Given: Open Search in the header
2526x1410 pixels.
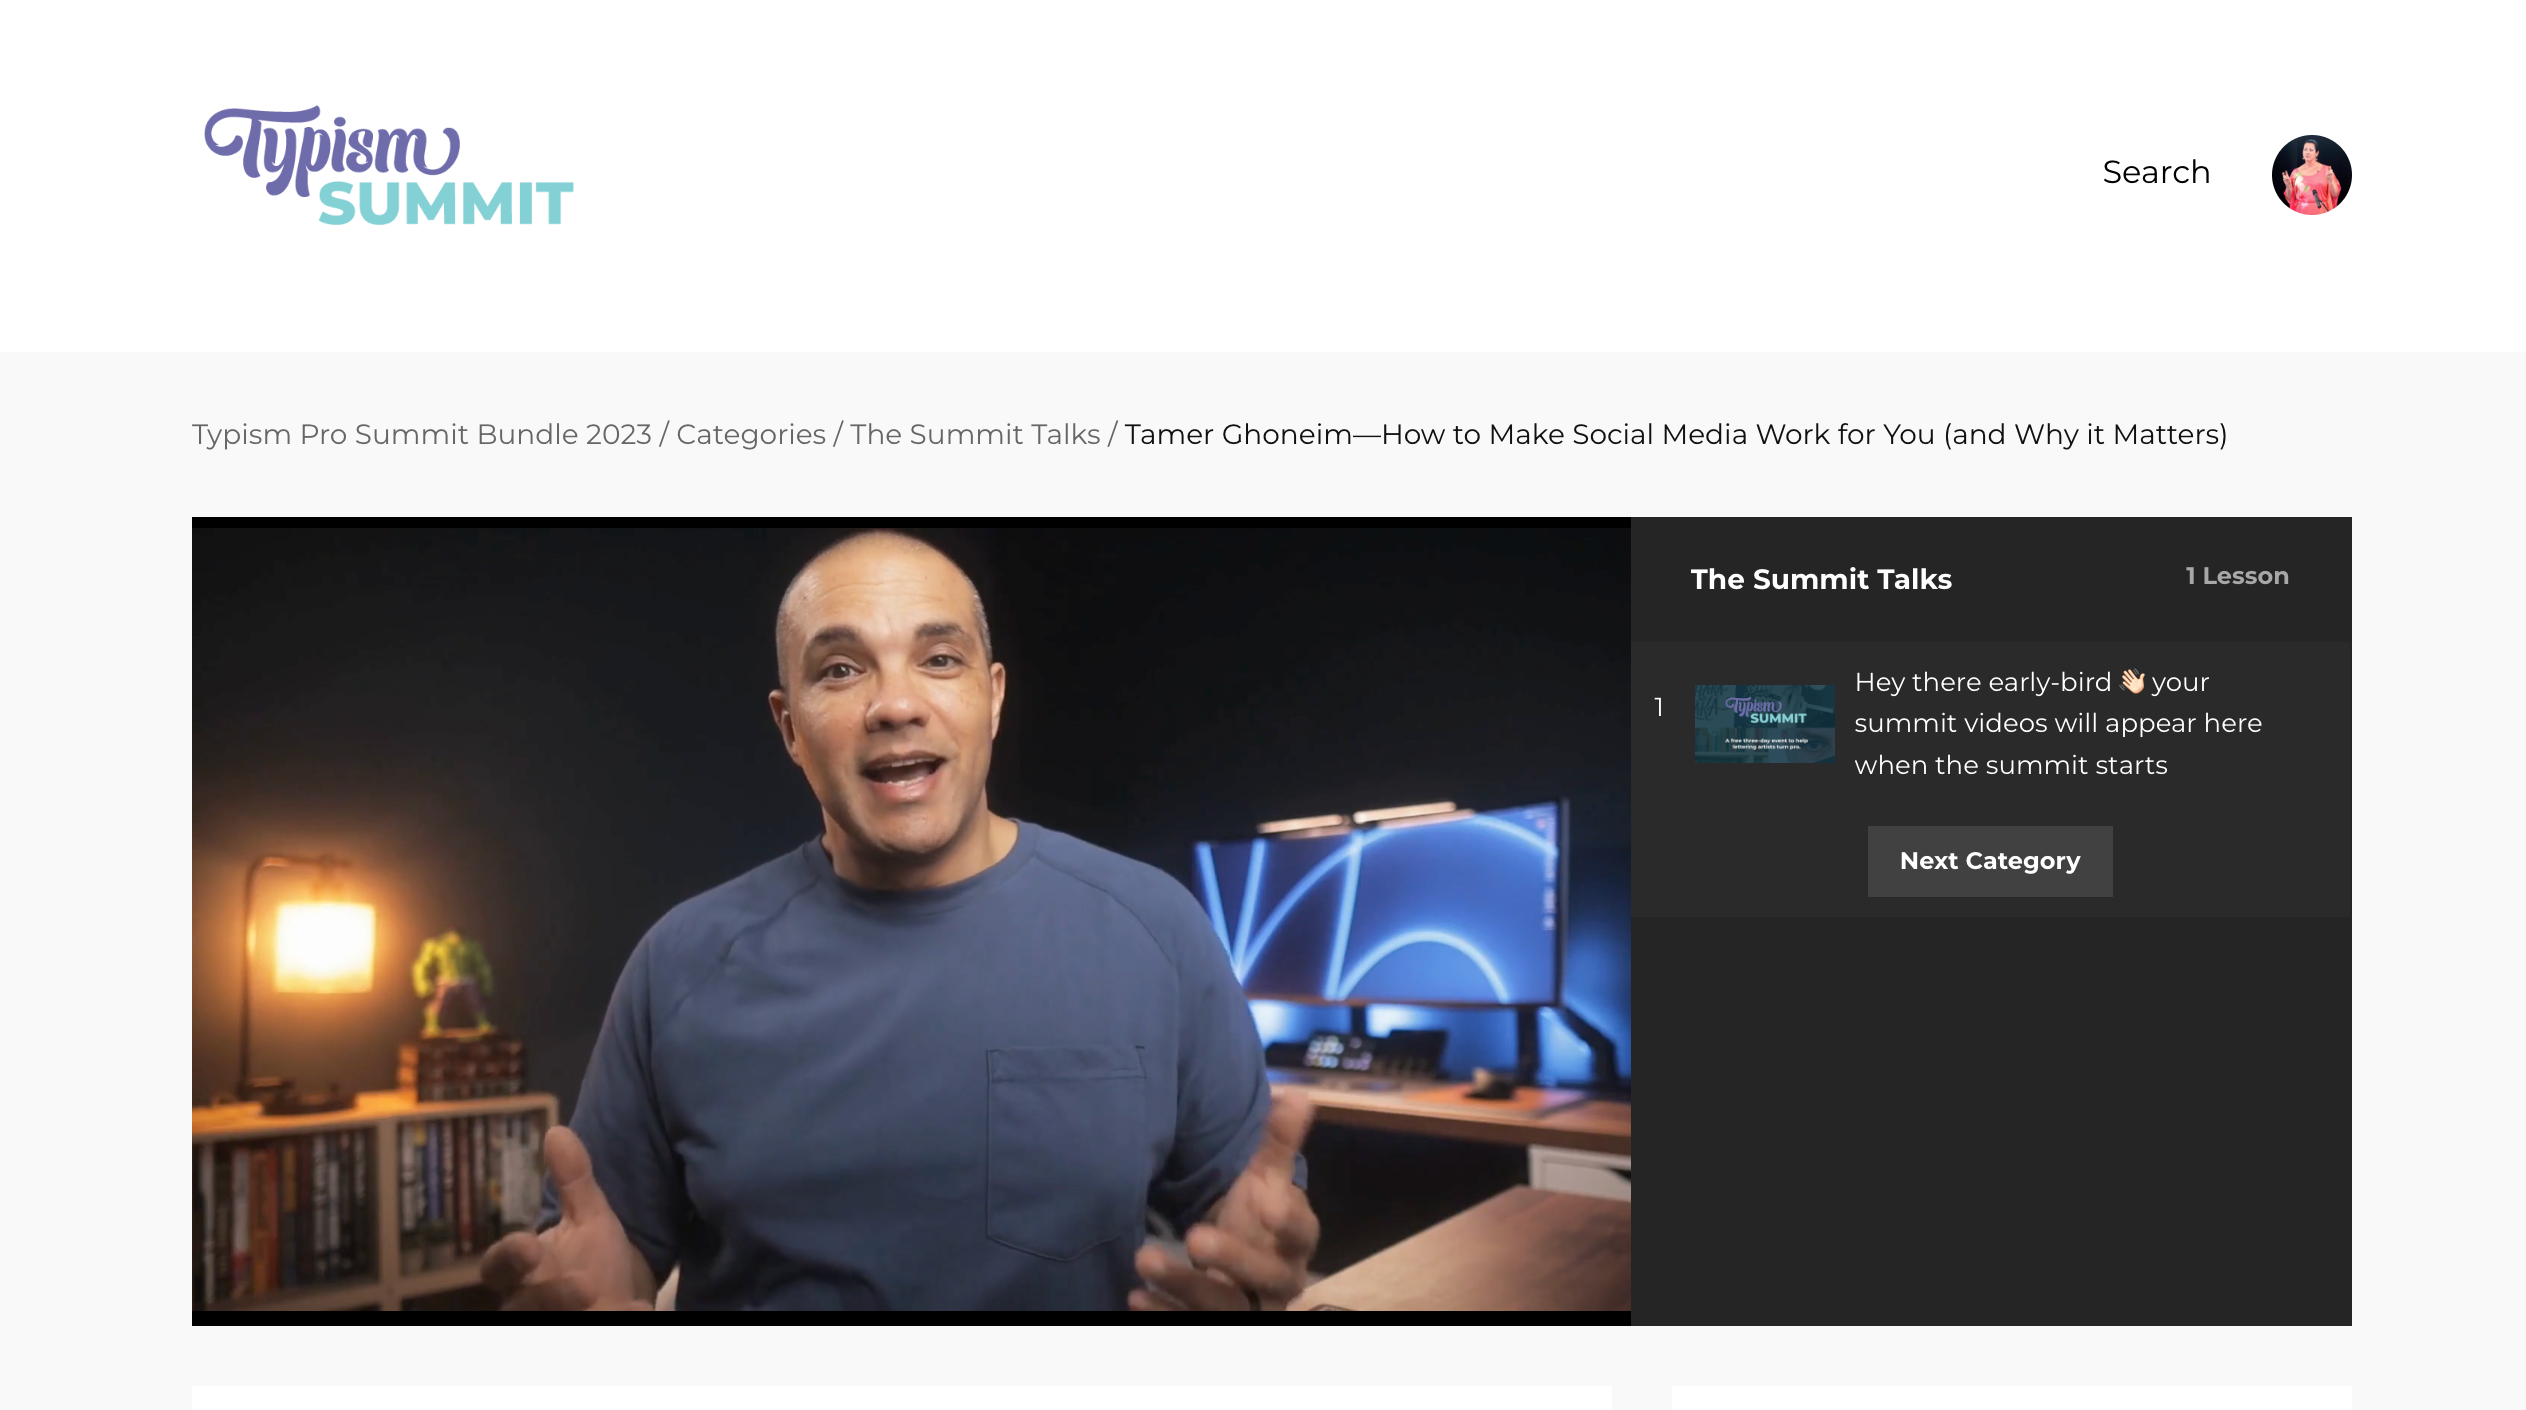Looking at the screenshot, I should pos(2156,172).
